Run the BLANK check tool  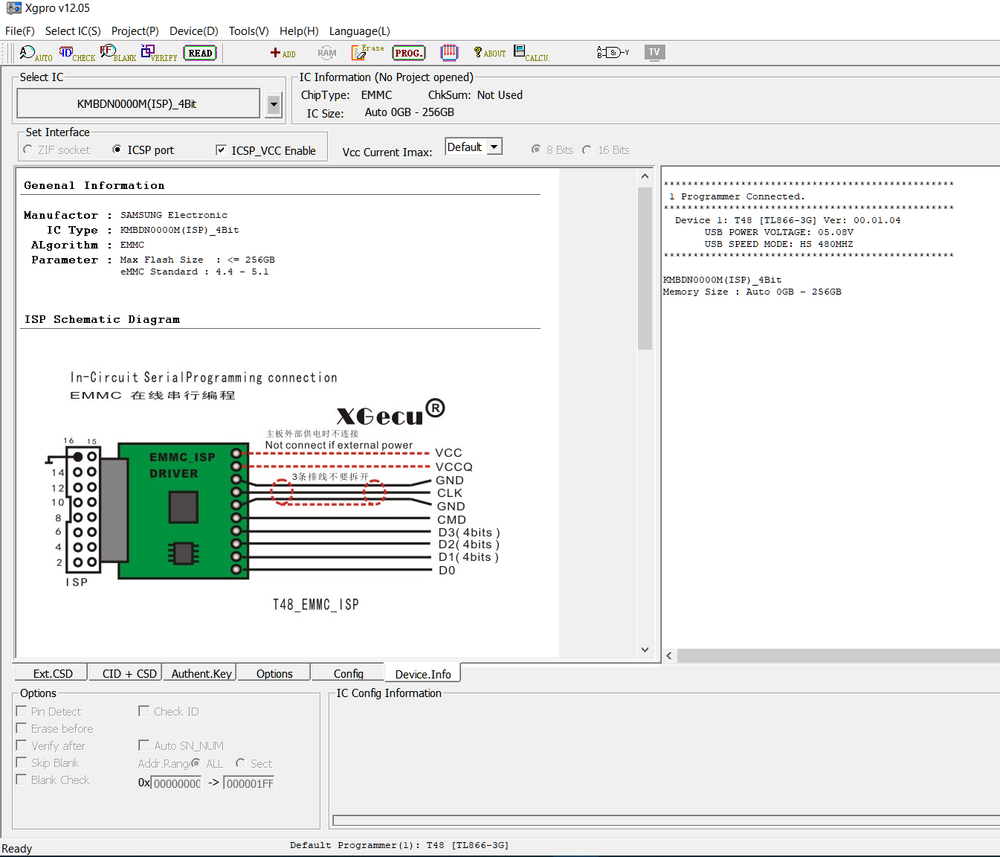click(x=117, y=53)
